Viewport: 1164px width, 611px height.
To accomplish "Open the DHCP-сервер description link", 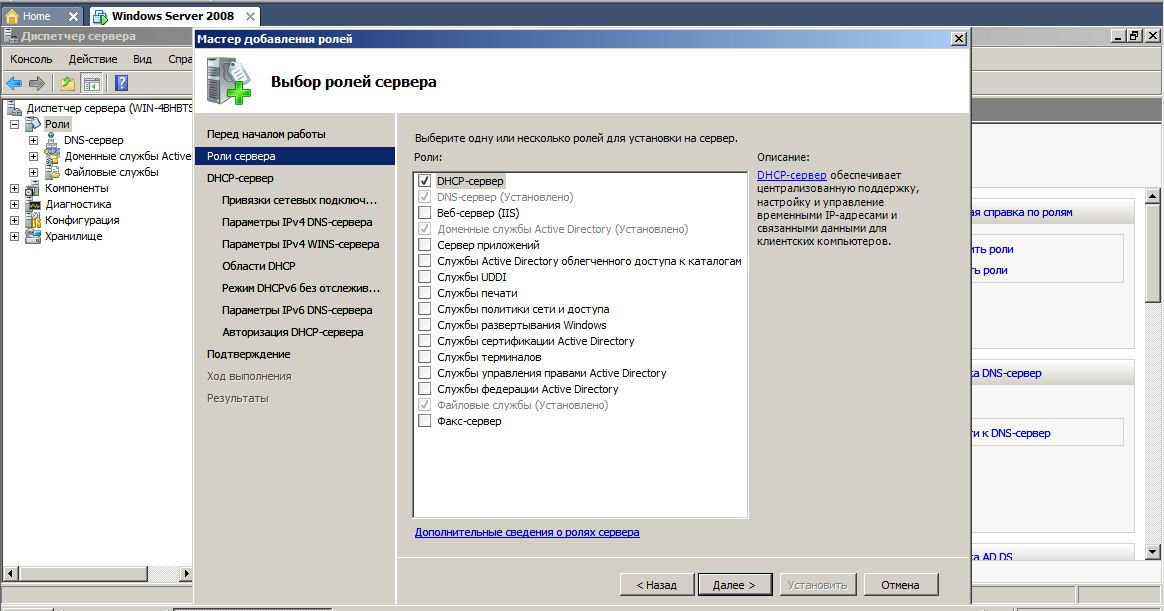I will point(791,175).
